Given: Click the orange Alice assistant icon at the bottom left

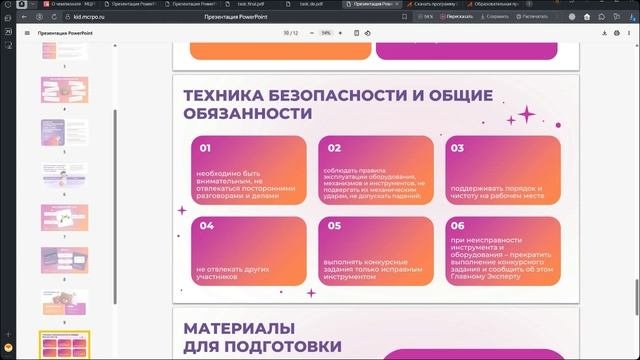Looking at the screenshot, I should [x=8, y=348].
